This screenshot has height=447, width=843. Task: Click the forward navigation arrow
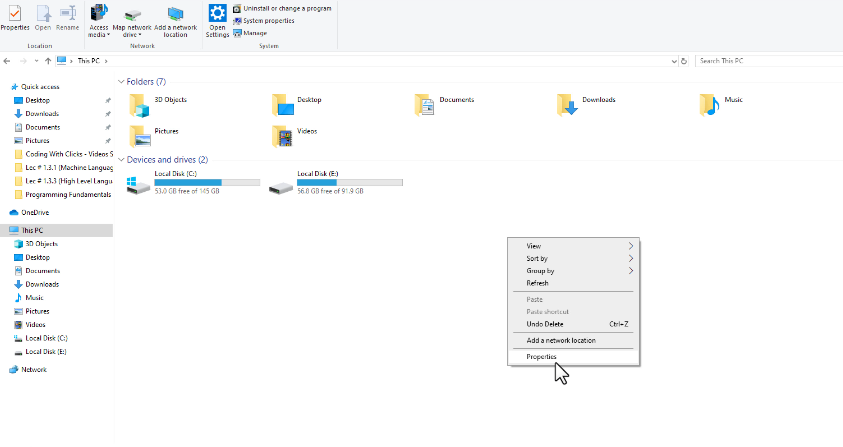pyautogui.click(x=23, y=61)
